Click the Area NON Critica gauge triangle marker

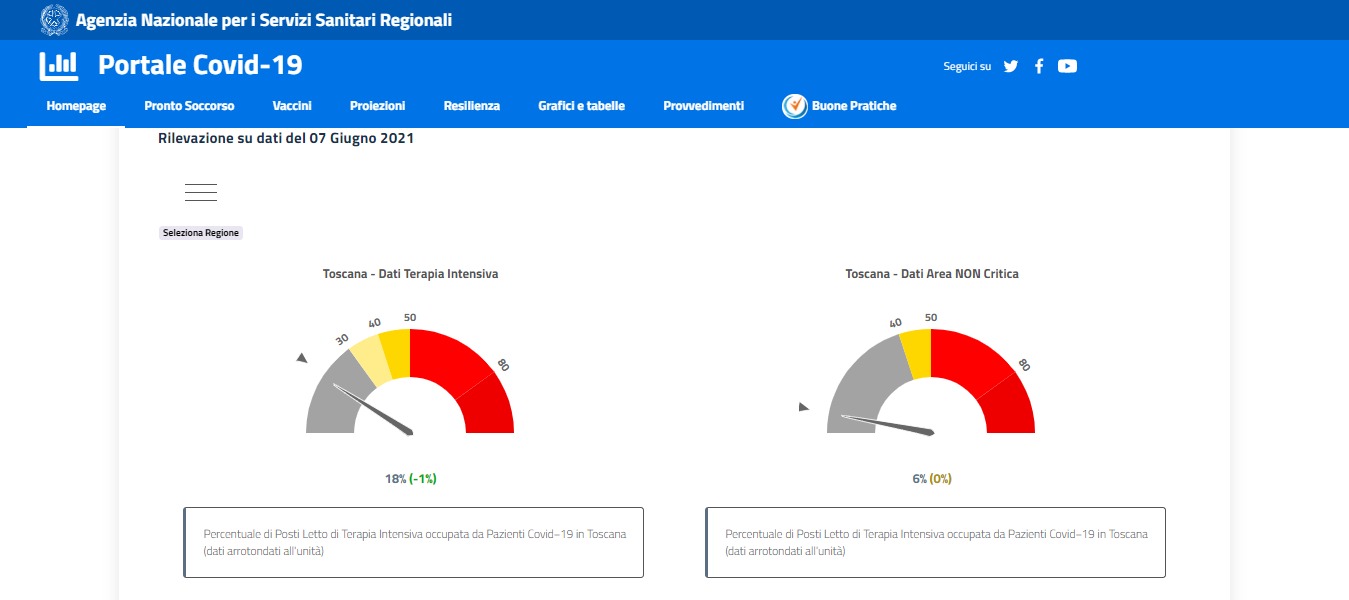[x=803, y=407]
